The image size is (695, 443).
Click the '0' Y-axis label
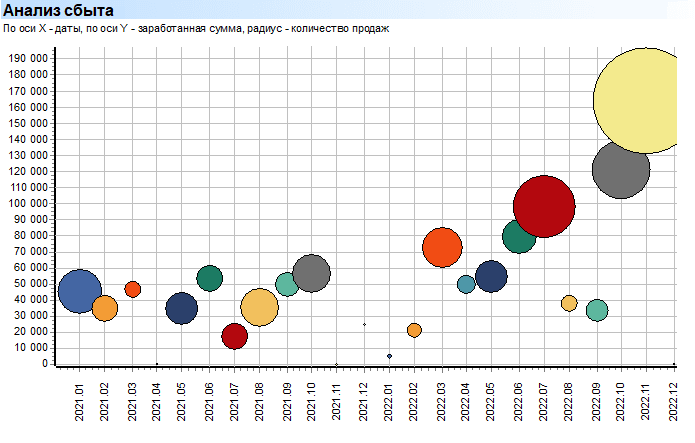[45, 364]
